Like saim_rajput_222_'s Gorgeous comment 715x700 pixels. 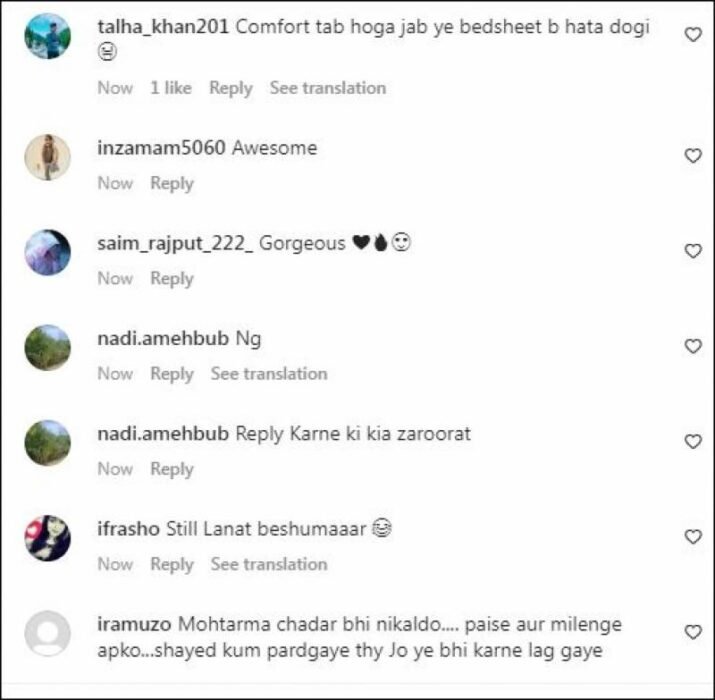pos(693,251)
